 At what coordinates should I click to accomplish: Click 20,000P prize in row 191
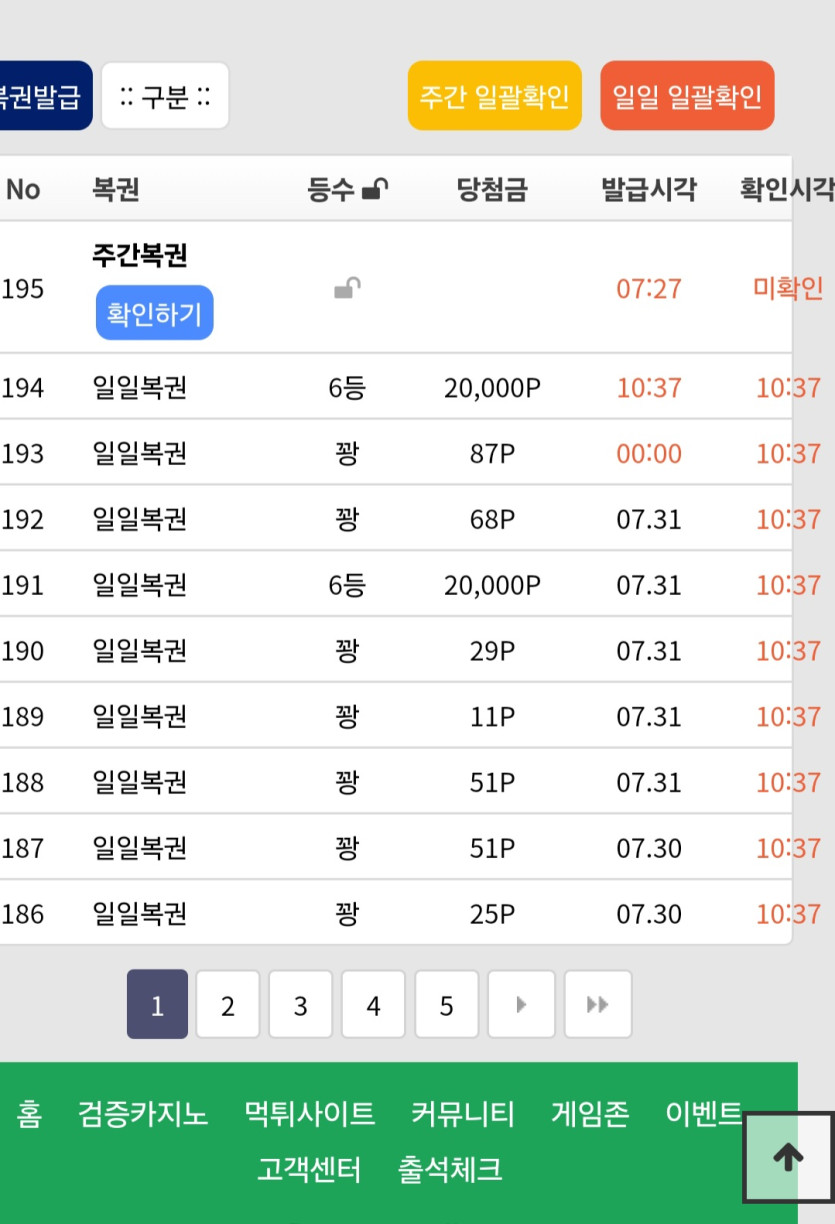tap(492, 585)
